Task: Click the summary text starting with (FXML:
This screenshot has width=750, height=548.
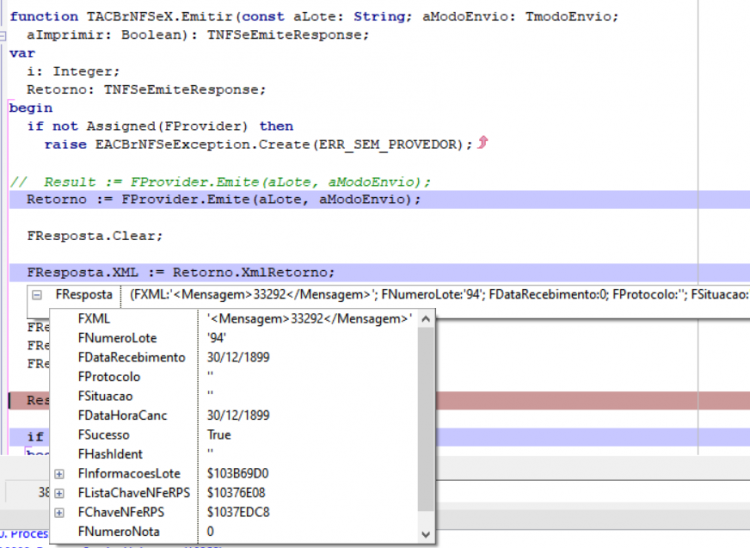Action: [x=439, y=295]
